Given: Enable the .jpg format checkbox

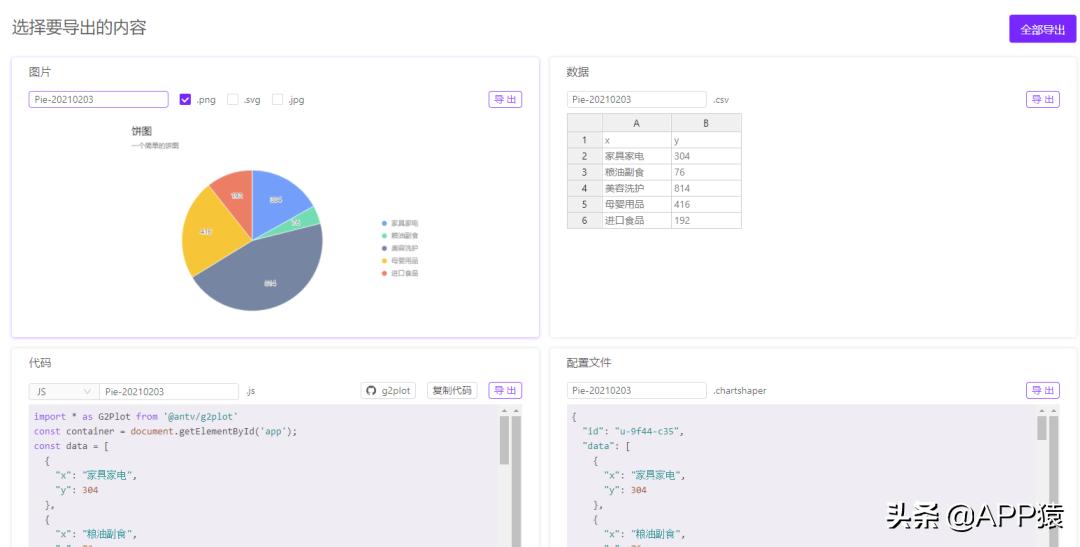Looking at the screenshot, I should pyautogui.click(x=278, y=100).
